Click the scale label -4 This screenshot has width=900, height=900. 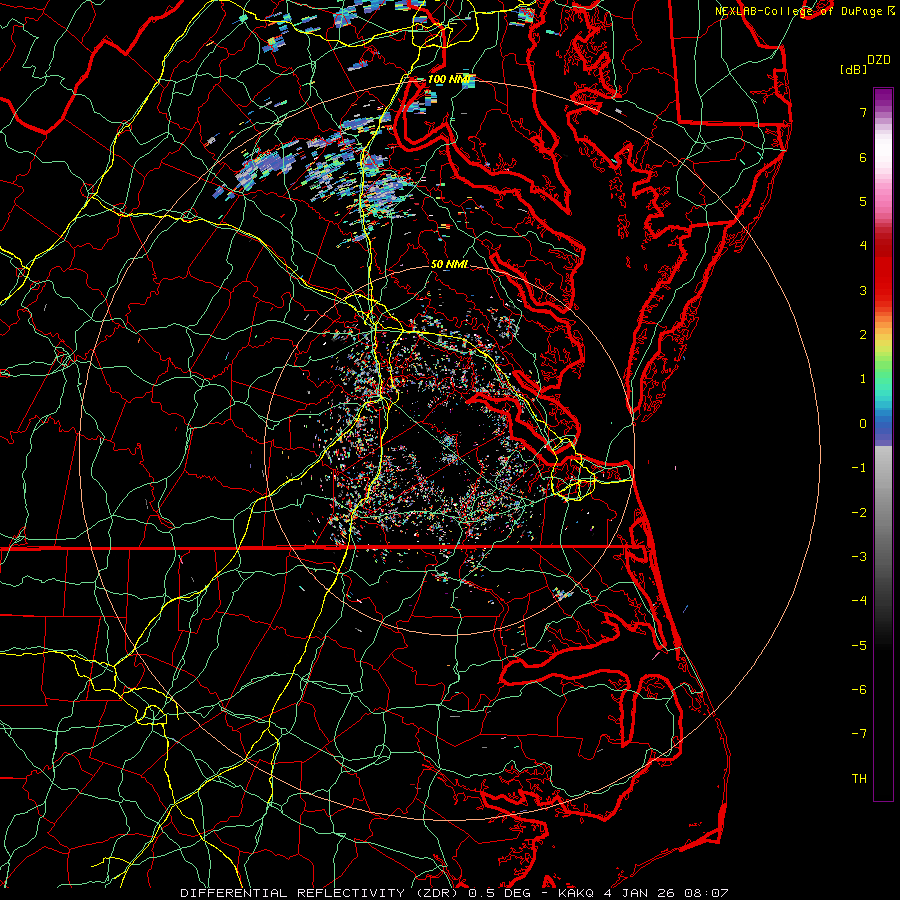859,601
